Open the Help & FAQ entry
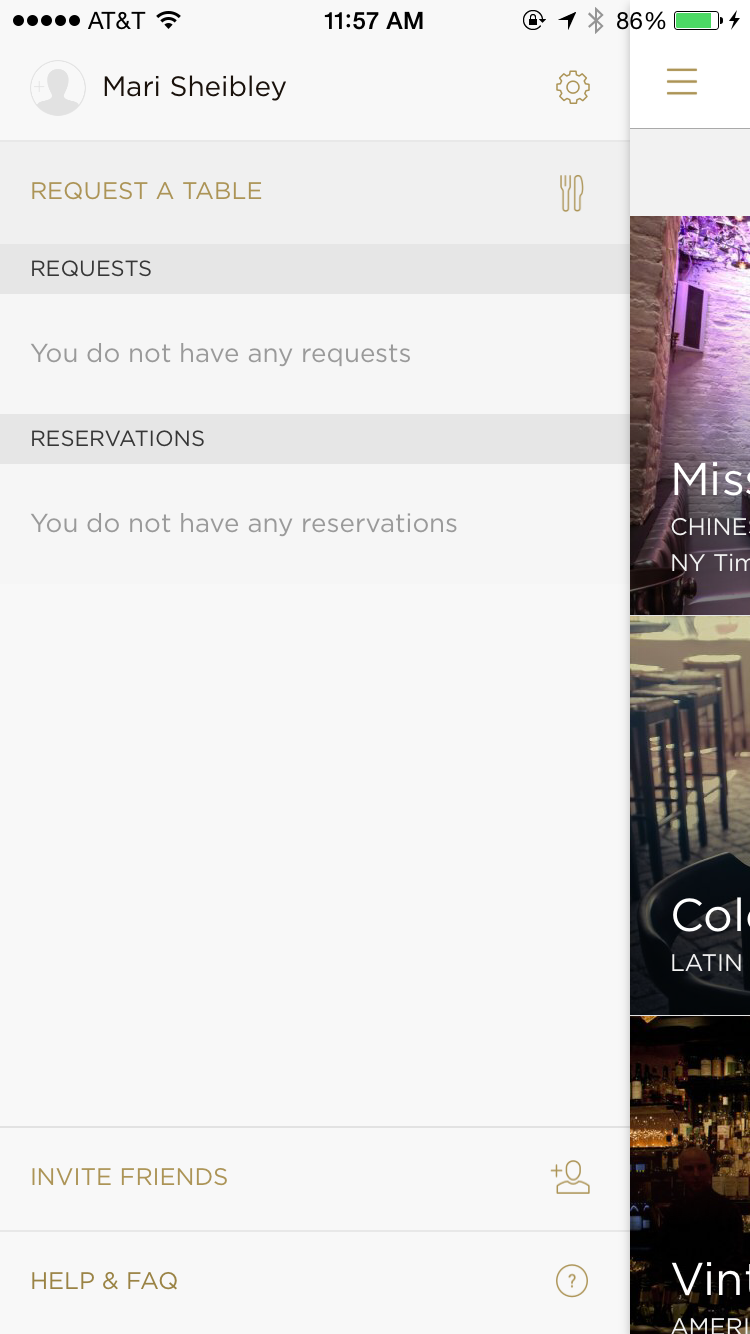The width and height of the screenshot is (750, 1334). pyautogui.click(x=104, y=1281)
